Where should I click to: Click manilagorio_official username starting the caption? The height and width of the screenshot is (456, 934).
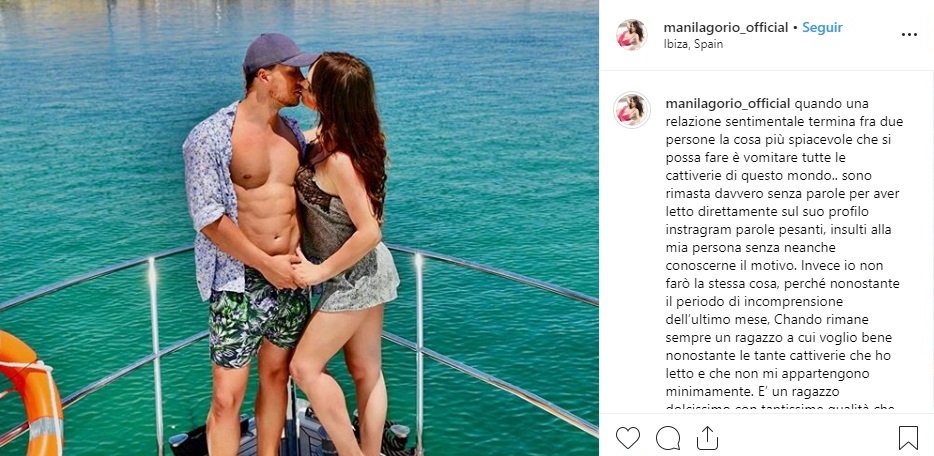coord(728,104)
